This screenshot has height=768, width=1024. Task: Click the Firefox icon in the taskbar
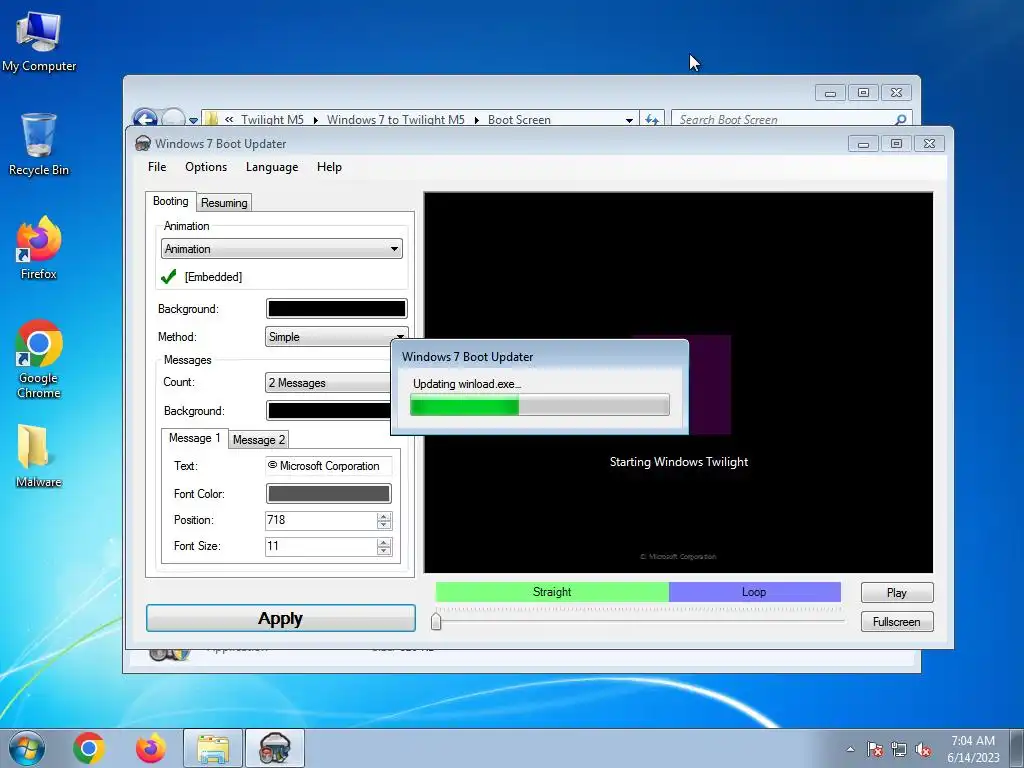point(151,748)
